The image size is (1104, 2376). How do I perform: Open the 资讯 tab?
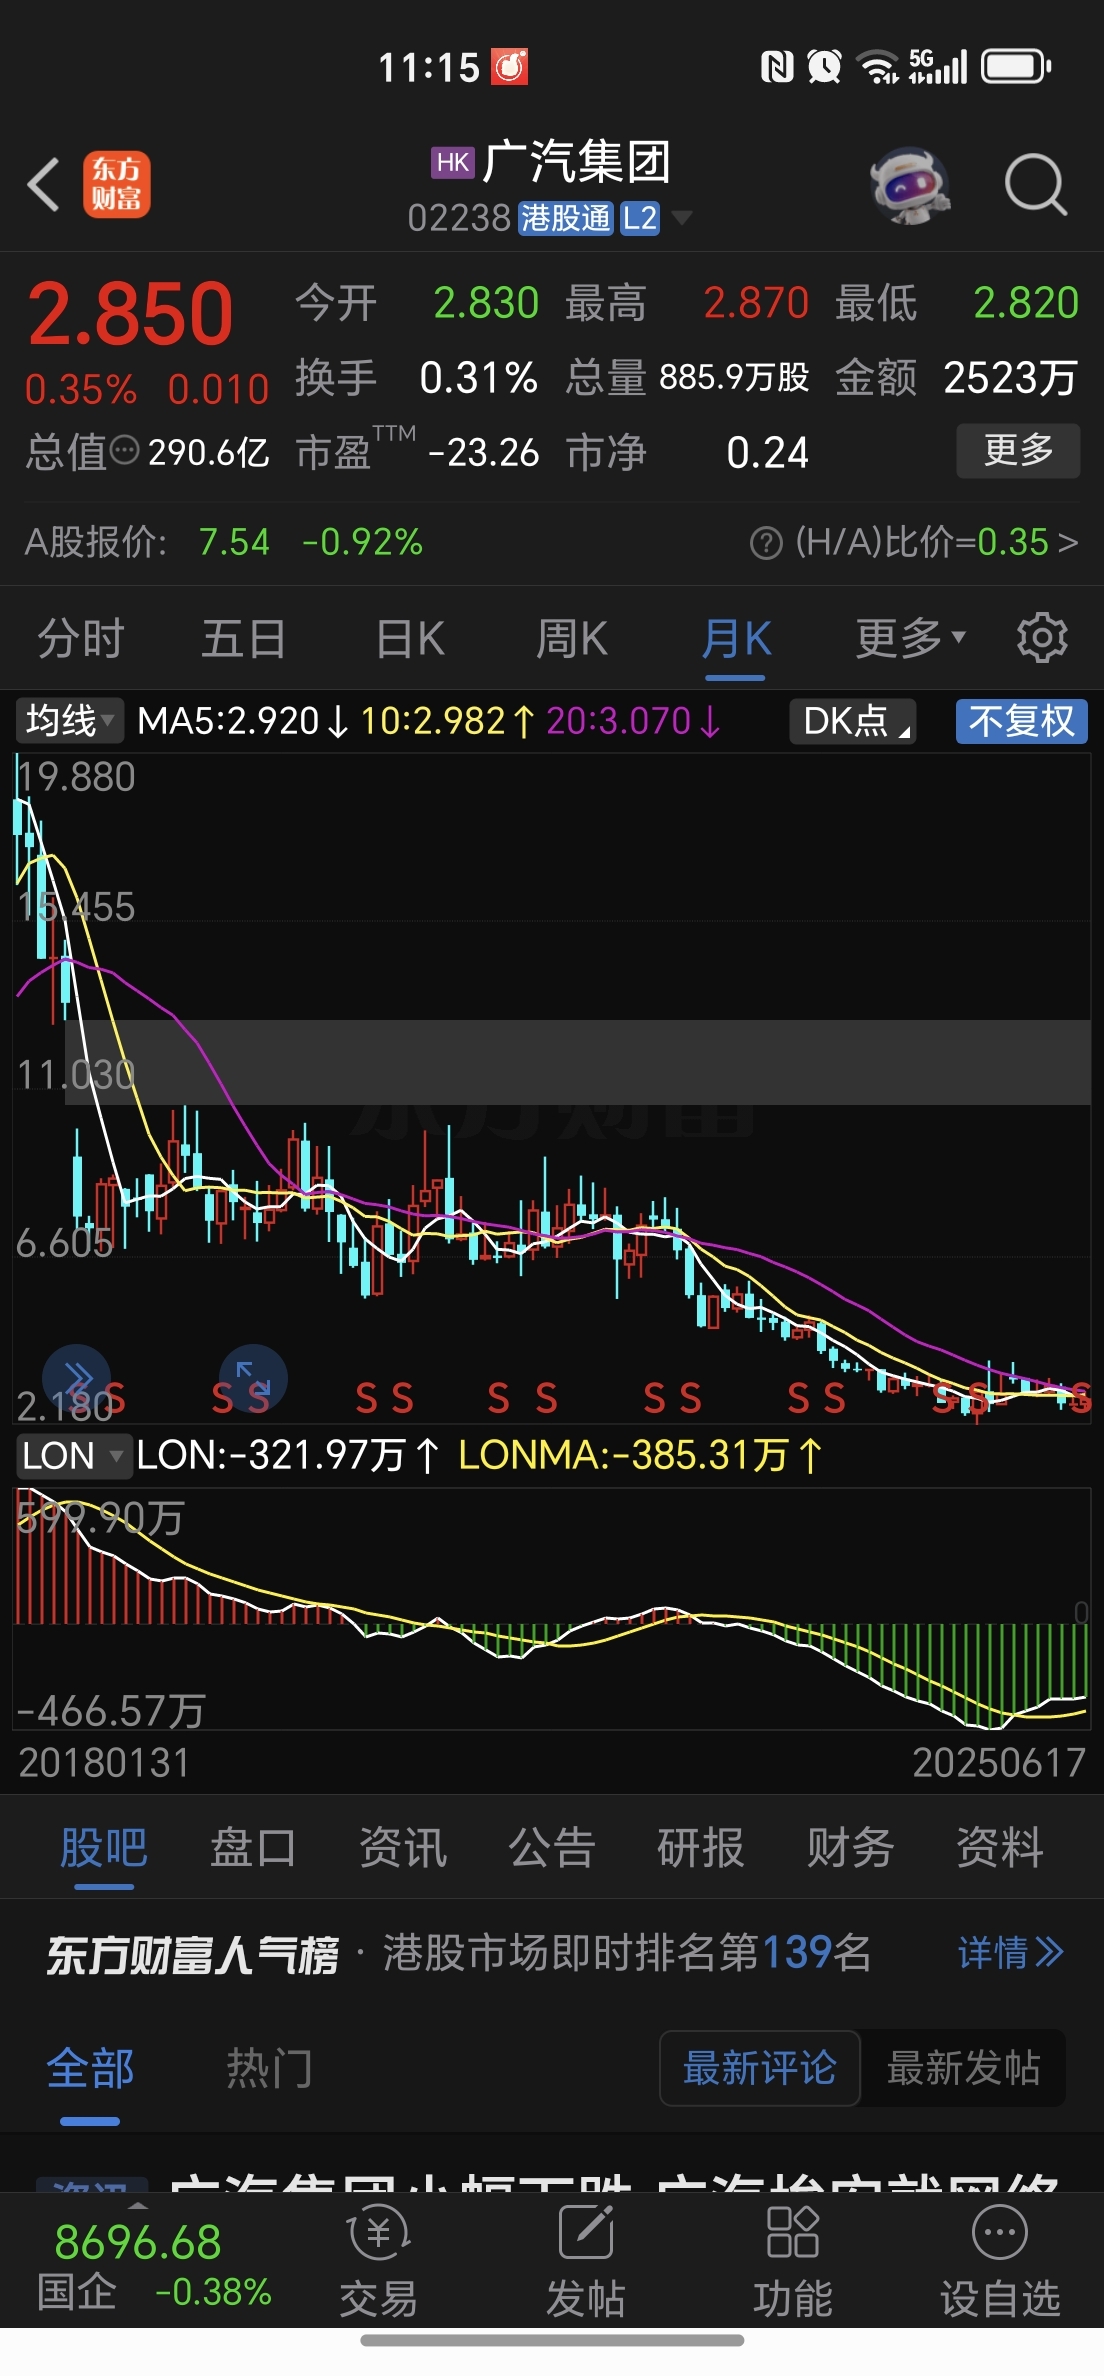point(402,1848)
